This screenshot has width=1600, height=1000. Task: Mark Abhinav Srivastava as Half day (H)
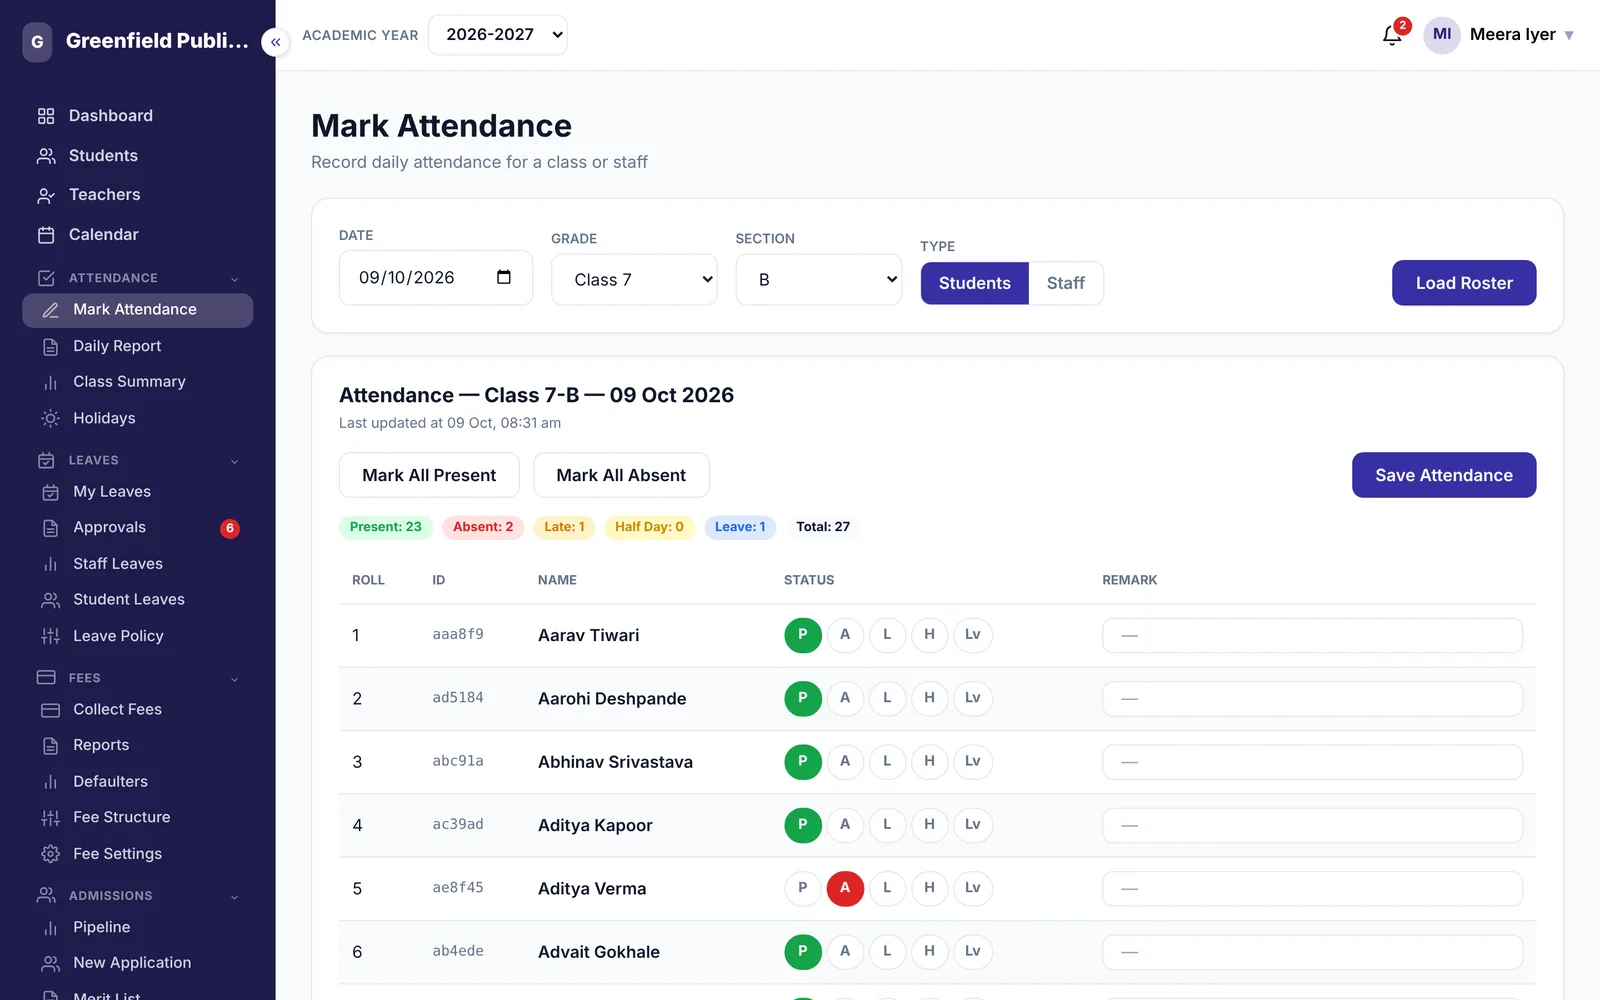pos(929,761)
